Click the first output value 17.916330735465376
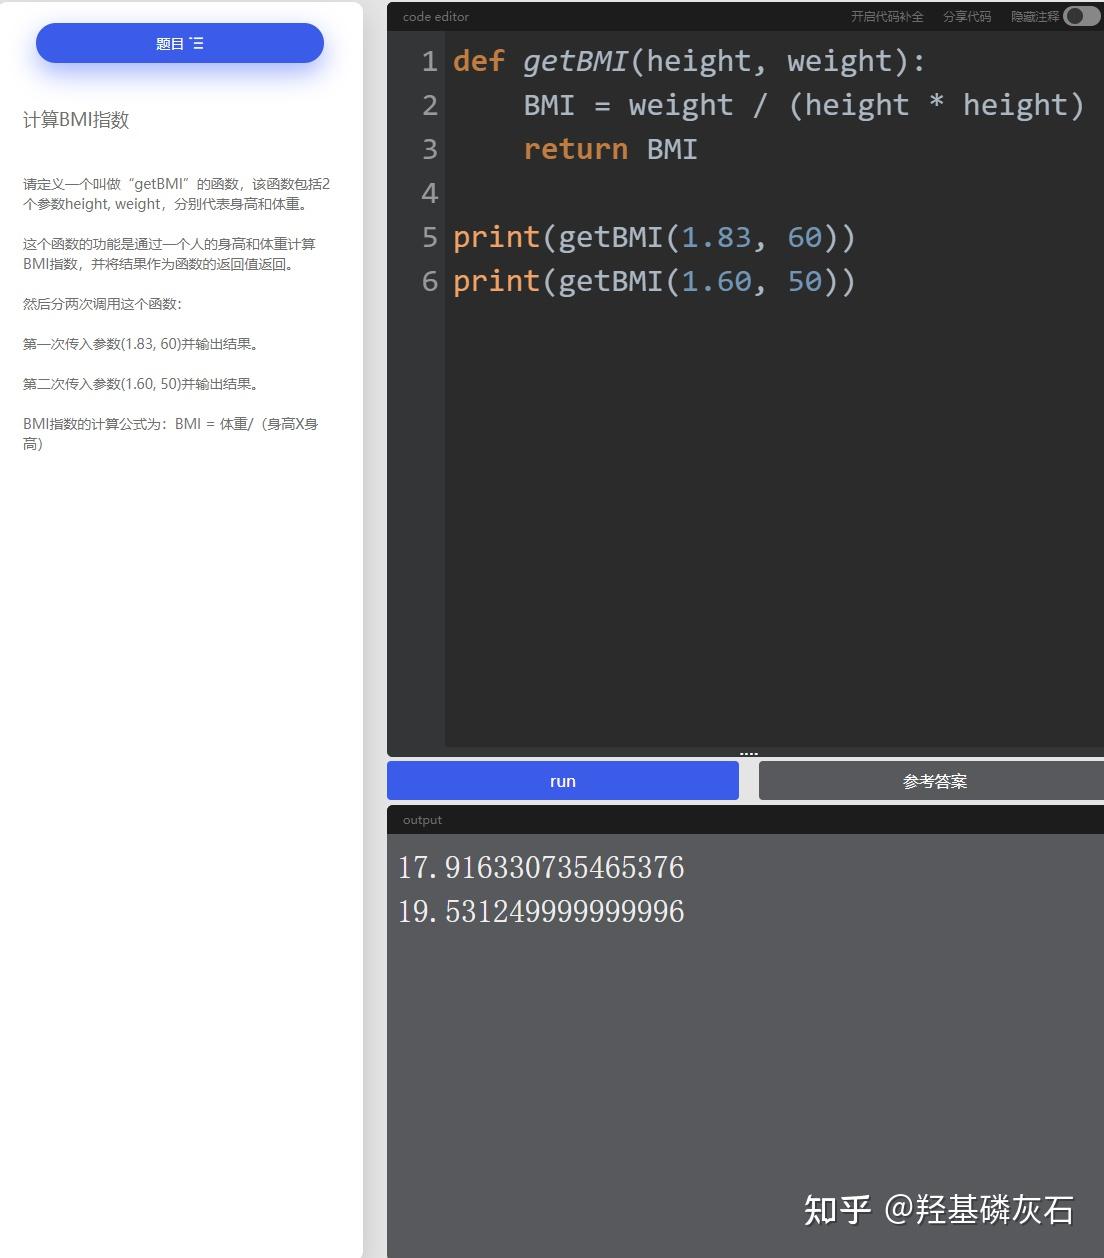Viewport: 1104px width, 1258px height. coord(541,867)
